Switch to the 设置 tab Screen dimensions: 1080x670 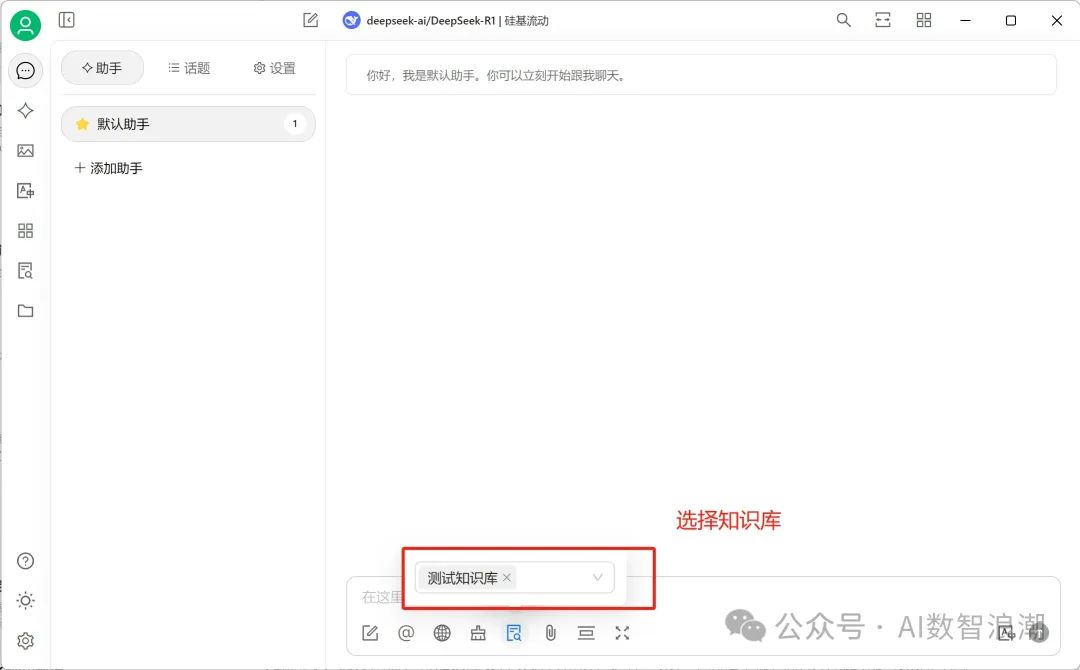tap(275, 68)
